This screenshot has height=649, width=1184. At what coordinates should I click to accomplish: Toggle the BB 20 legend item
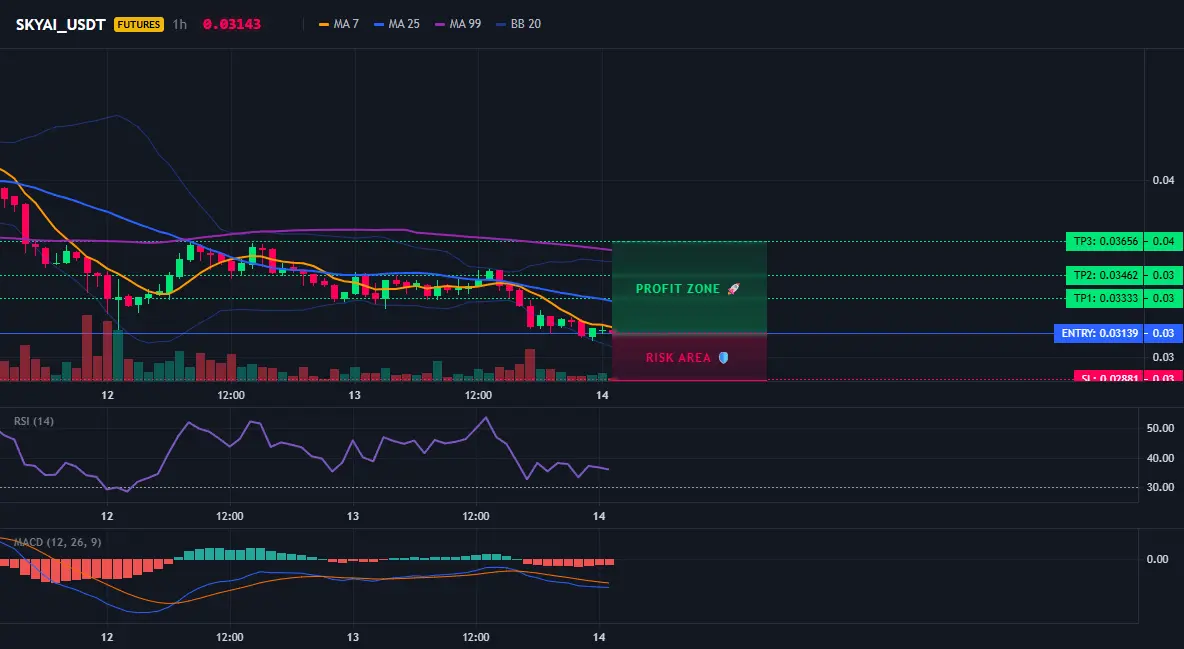pyautogui.click(x=518, y=24)
